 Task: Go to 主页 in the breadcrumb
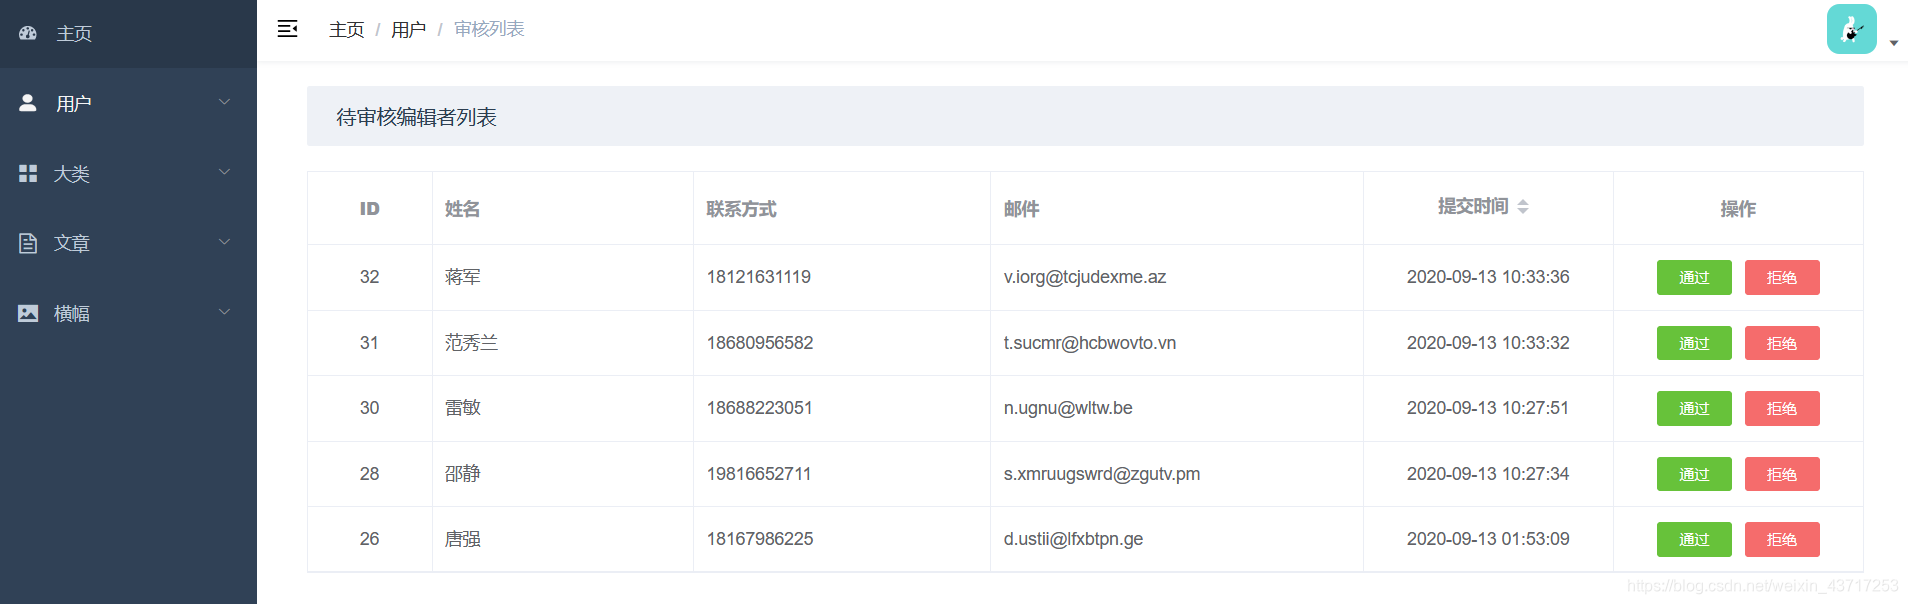tap(347, 30)
